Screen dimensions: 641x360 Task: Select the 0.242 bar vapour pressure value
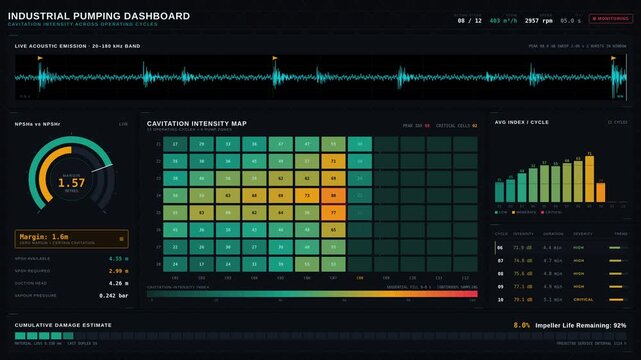114,295
